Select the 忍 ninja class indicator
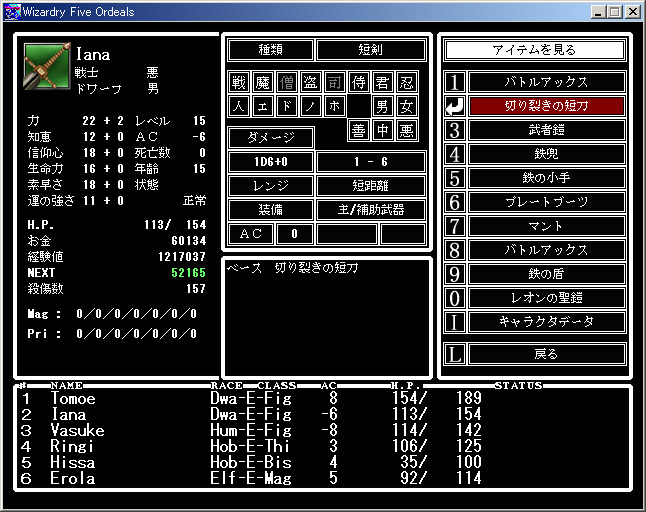Image resolution: width=646 pixels, height=512 pixels. 406,82
